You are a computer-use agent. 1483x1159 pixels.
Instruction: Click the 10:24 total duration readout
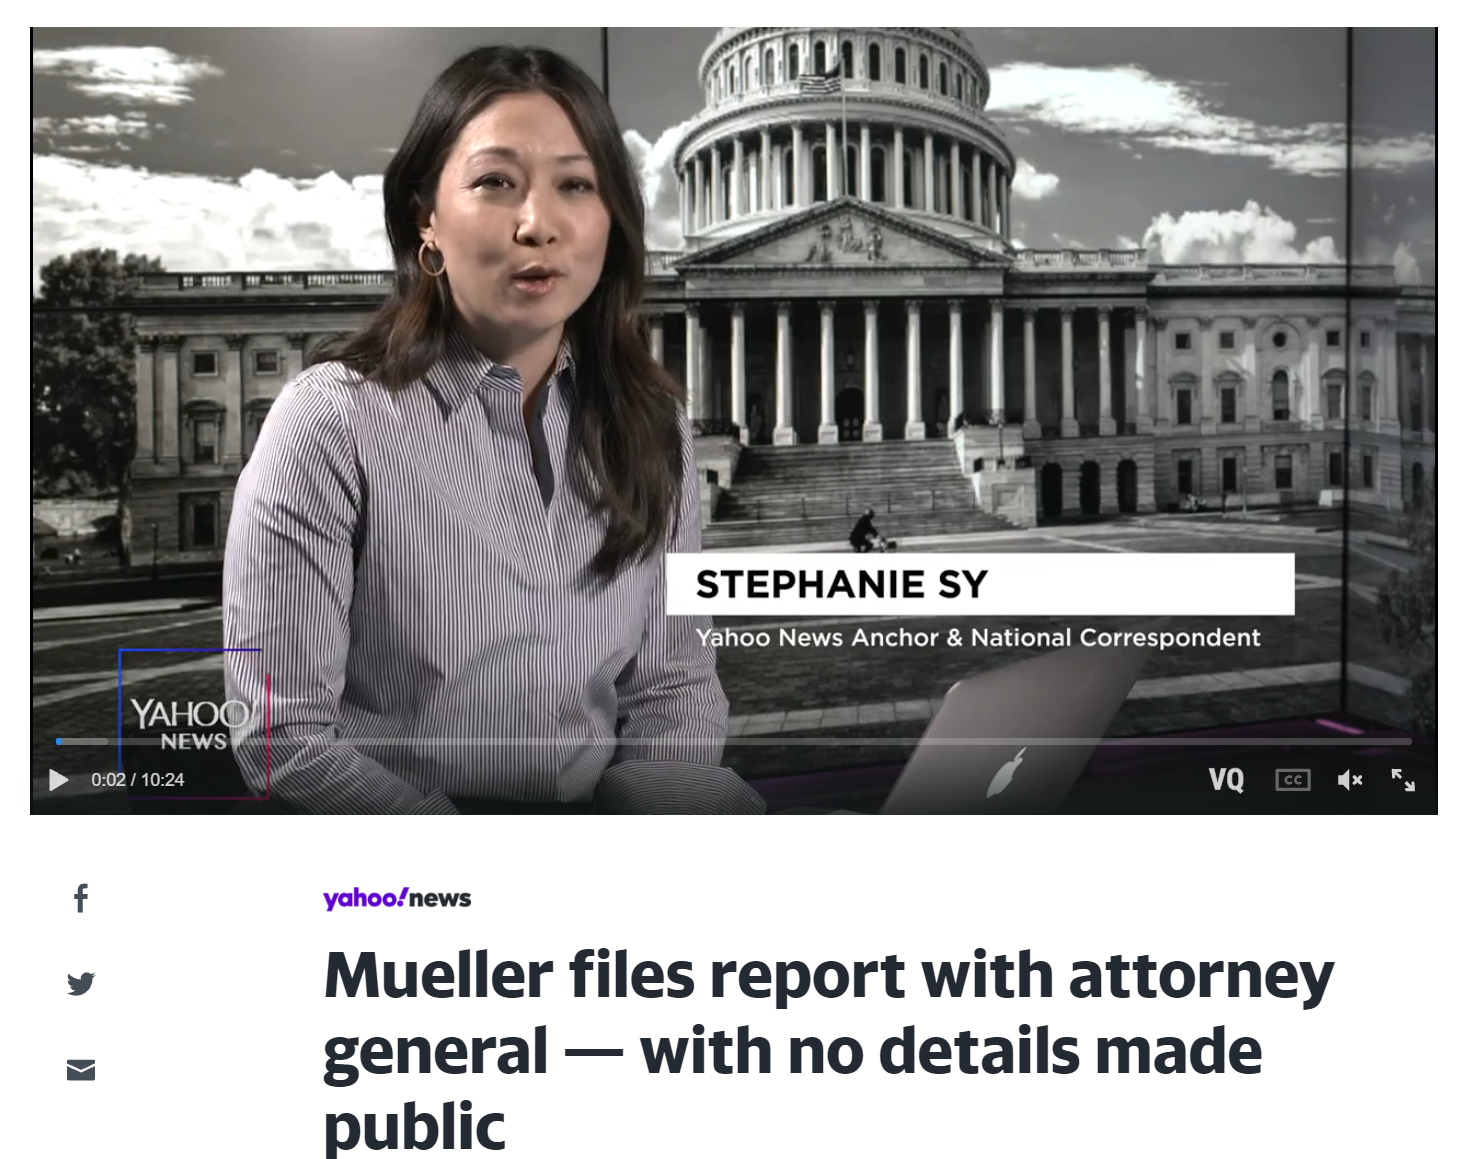(x=163, y=780)
